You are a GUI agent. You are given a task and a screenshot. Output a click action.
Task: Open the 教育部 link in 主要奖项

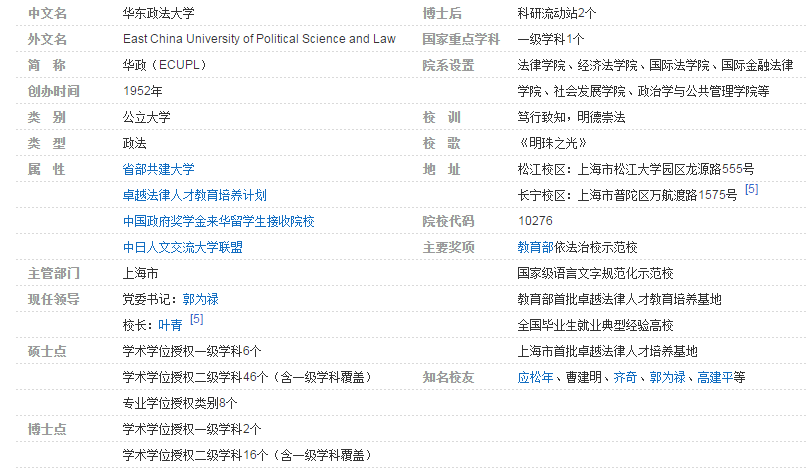536,248
